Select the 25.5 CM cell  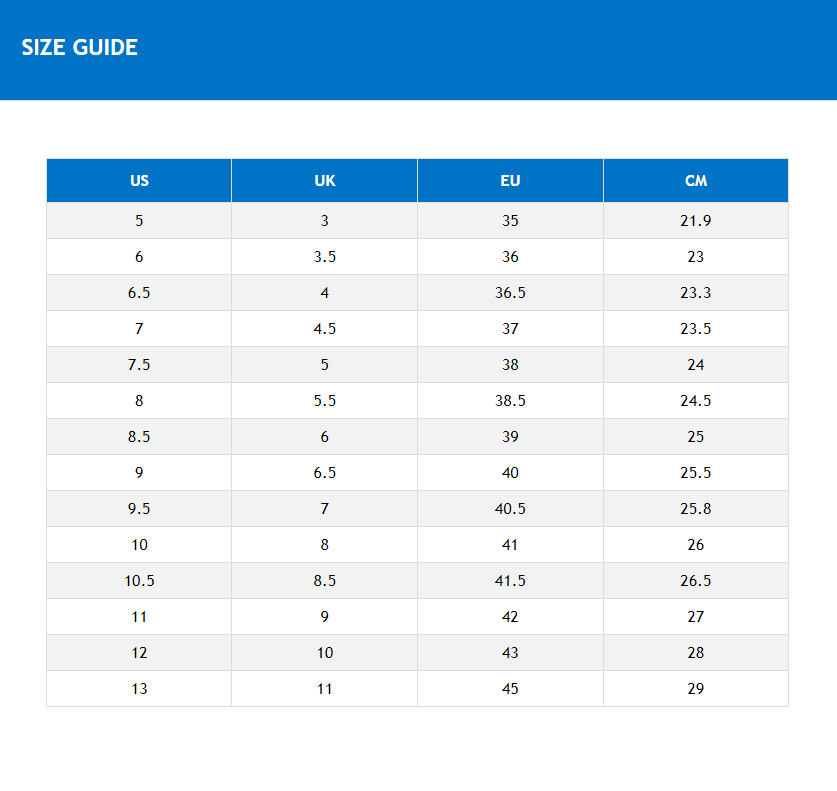point(696,473)
